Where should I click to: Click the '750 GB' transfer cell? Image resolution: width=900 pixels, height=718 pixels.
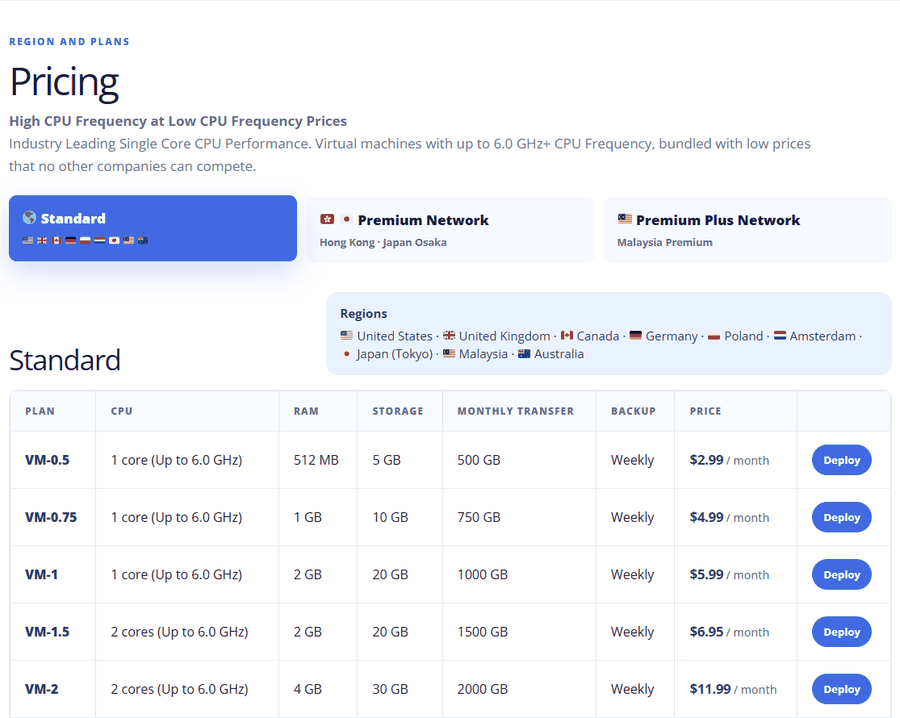click(479, 517)
